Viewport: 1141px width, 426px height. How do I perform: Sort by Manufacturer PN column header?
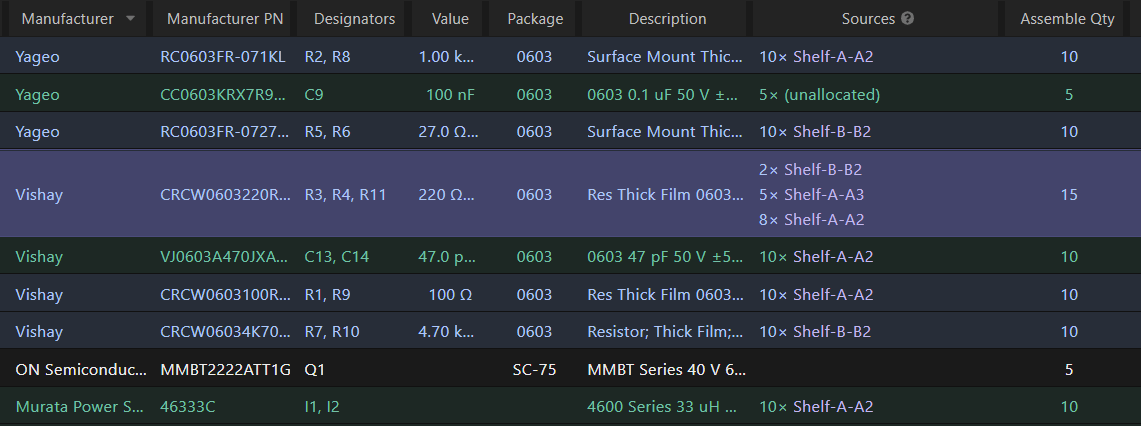(225, 19)
